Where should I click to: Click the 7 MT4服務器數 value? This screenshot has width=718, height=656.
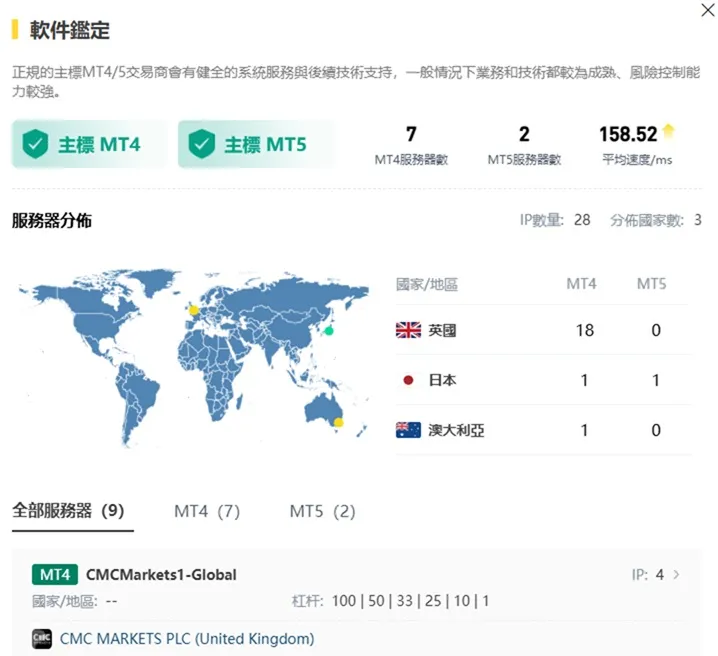411,134
